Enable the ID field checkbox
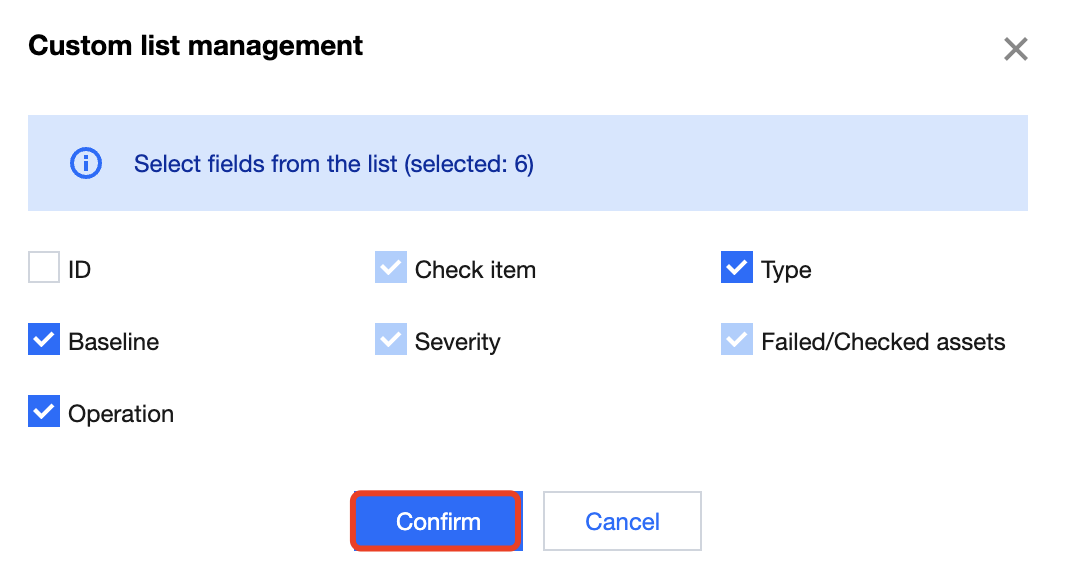This screenshot has width=1066, height=572. (44, 269)
